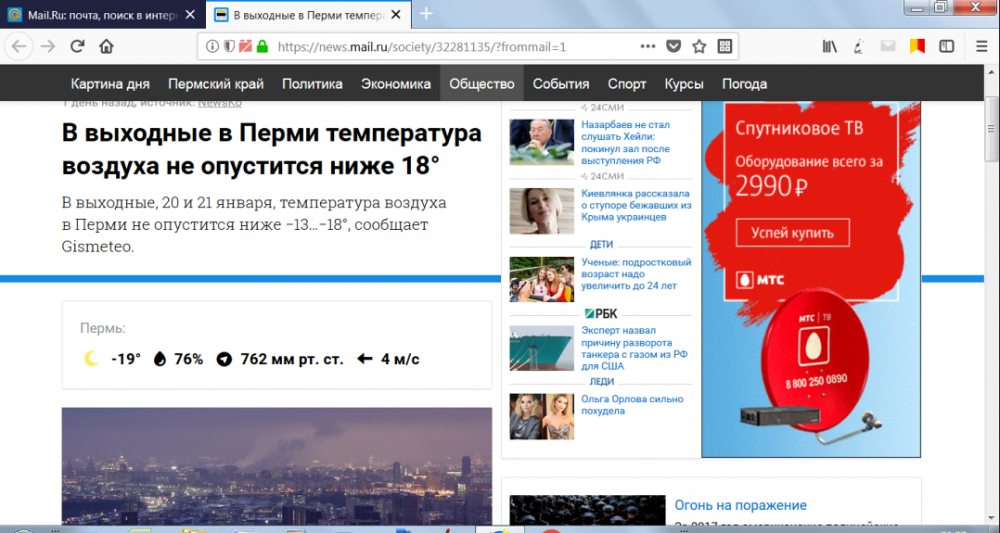Select Пермский край in navigation
1000x533 pixels.
pos(215,84)
